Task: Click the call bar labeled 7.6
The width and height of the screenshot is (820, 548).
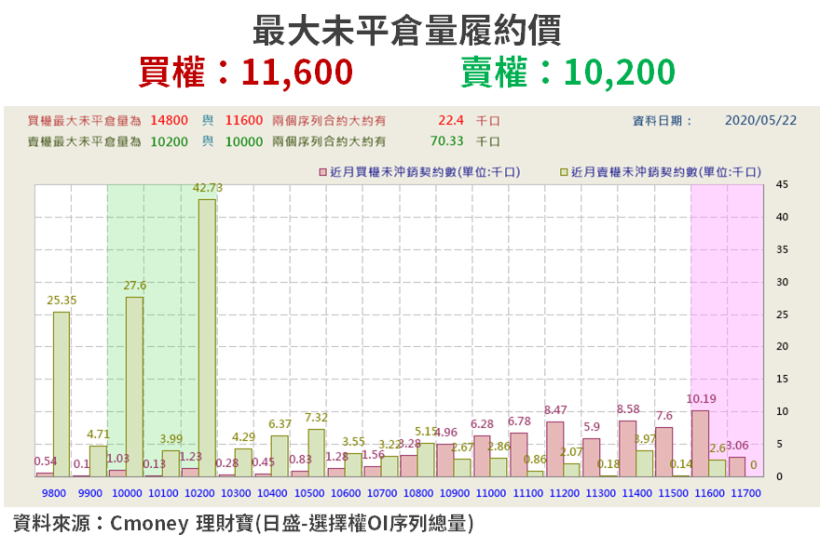Action: [x=664, y=452]
